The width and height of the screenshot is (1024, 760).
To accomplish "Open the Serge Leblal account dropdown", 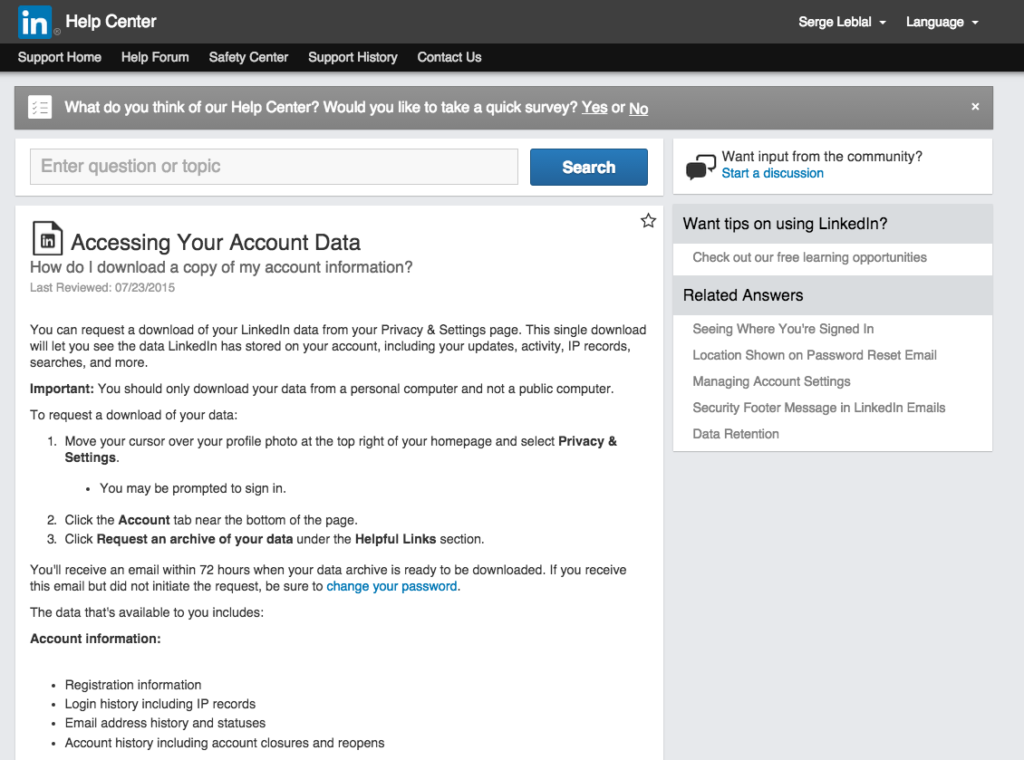I will click(842, 22).
